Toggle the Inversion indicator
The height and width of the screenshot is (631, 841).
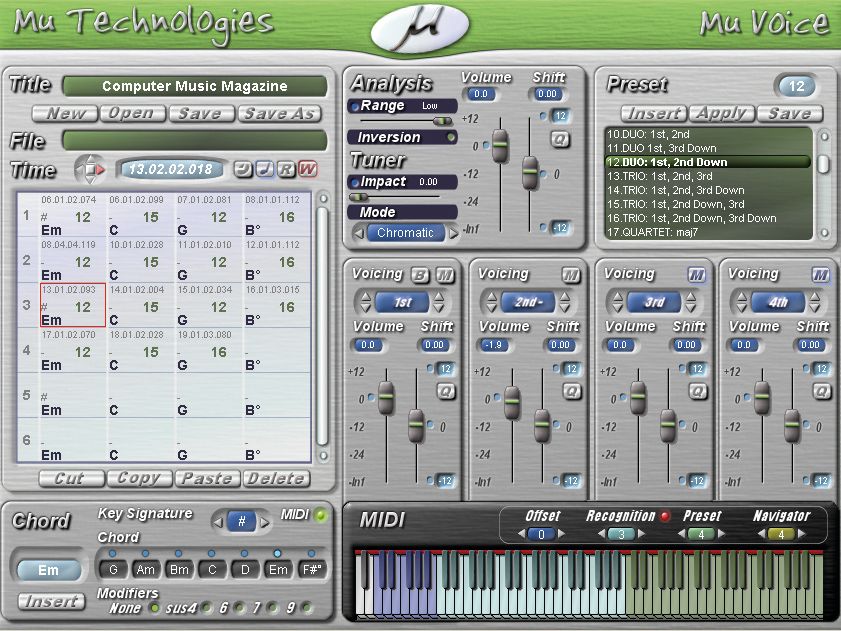click(451, 137)
